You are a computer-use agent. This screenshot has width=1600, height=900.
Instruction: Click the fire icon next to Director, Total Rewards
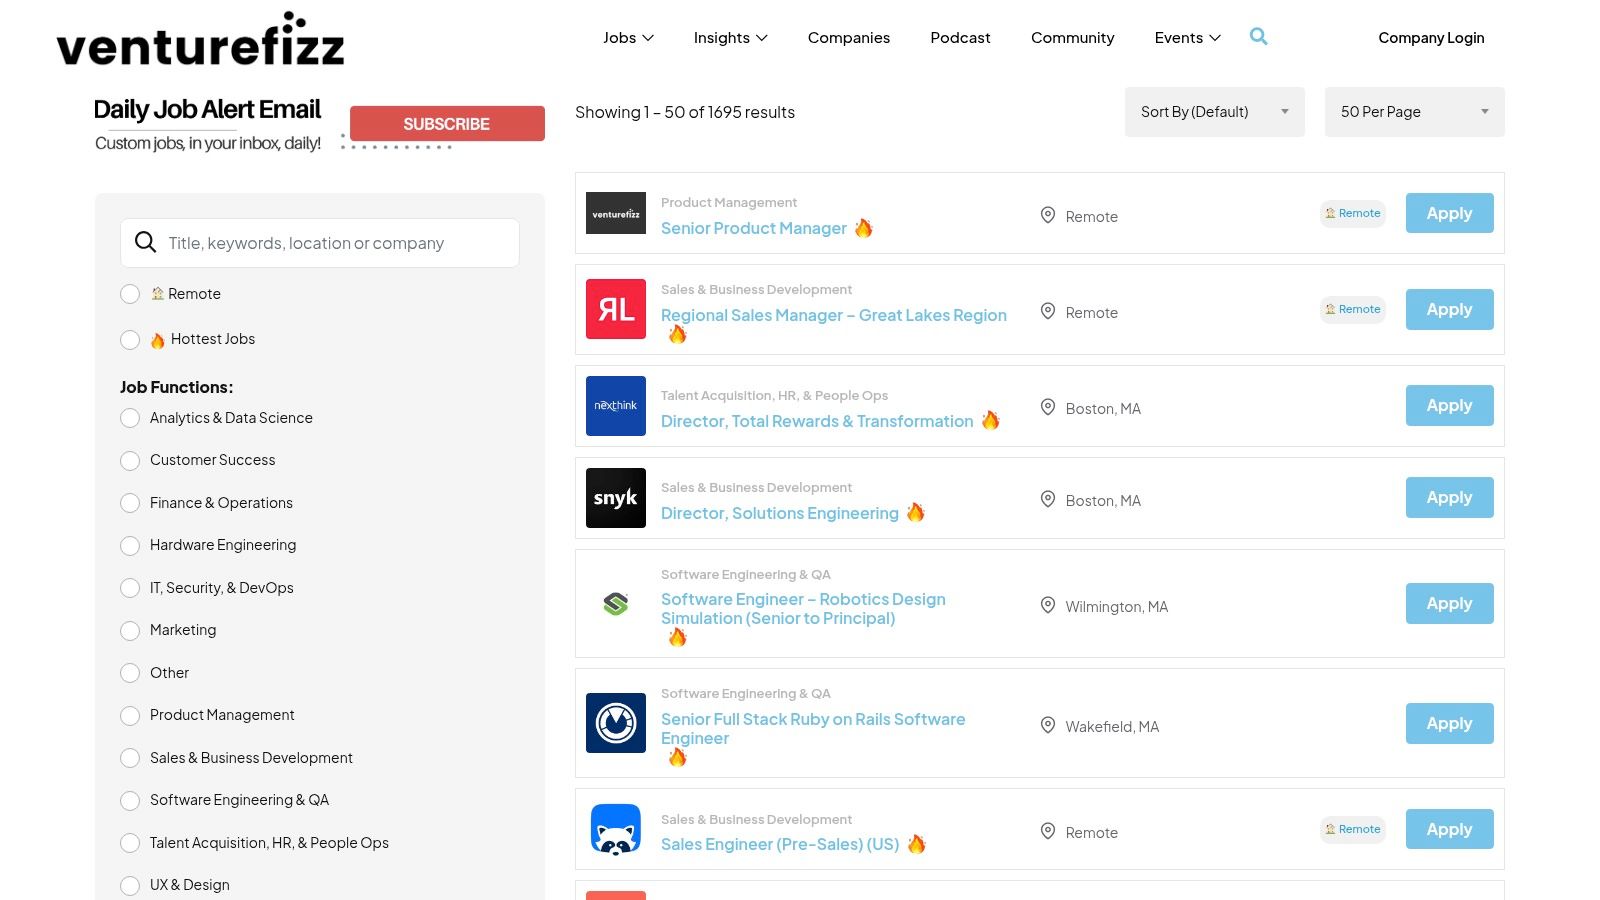[x=990, y=420]
